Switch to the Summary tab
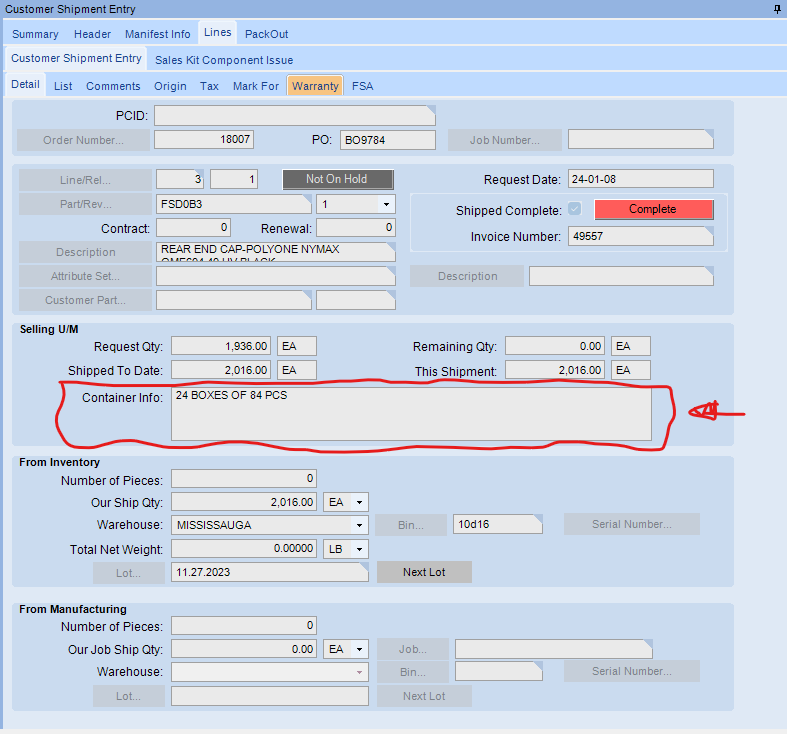The image size is (787, 734). (x=35, y=34)
